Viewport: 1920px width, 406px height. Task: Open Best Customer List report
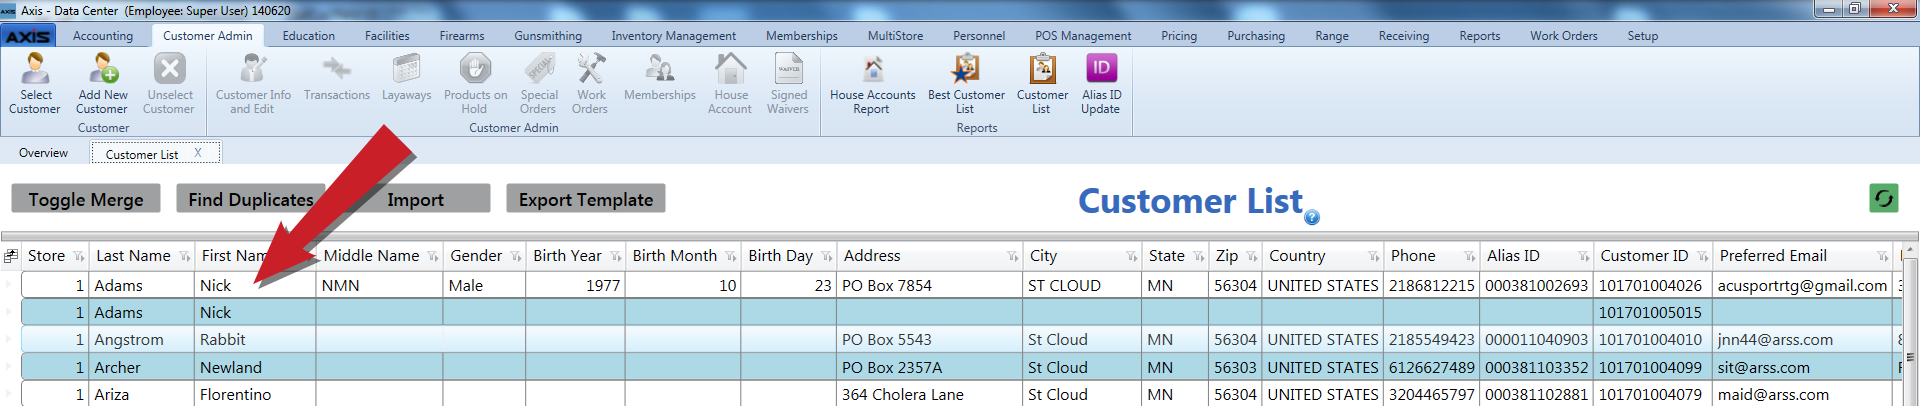pos(965,83)
